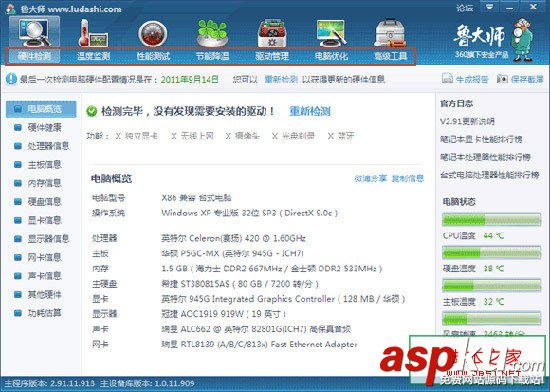Click the CPU温度 44℃ progress bar

pyautogui.click(x=491, y=220)
